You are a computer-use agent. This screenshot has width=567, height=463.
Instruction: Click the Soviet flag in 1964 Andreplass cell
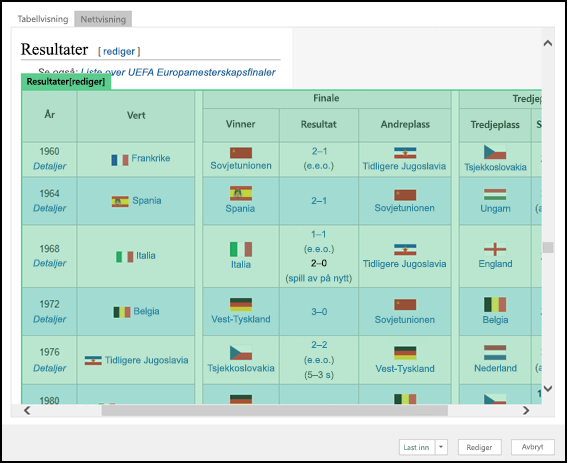(x=405, y=195)
